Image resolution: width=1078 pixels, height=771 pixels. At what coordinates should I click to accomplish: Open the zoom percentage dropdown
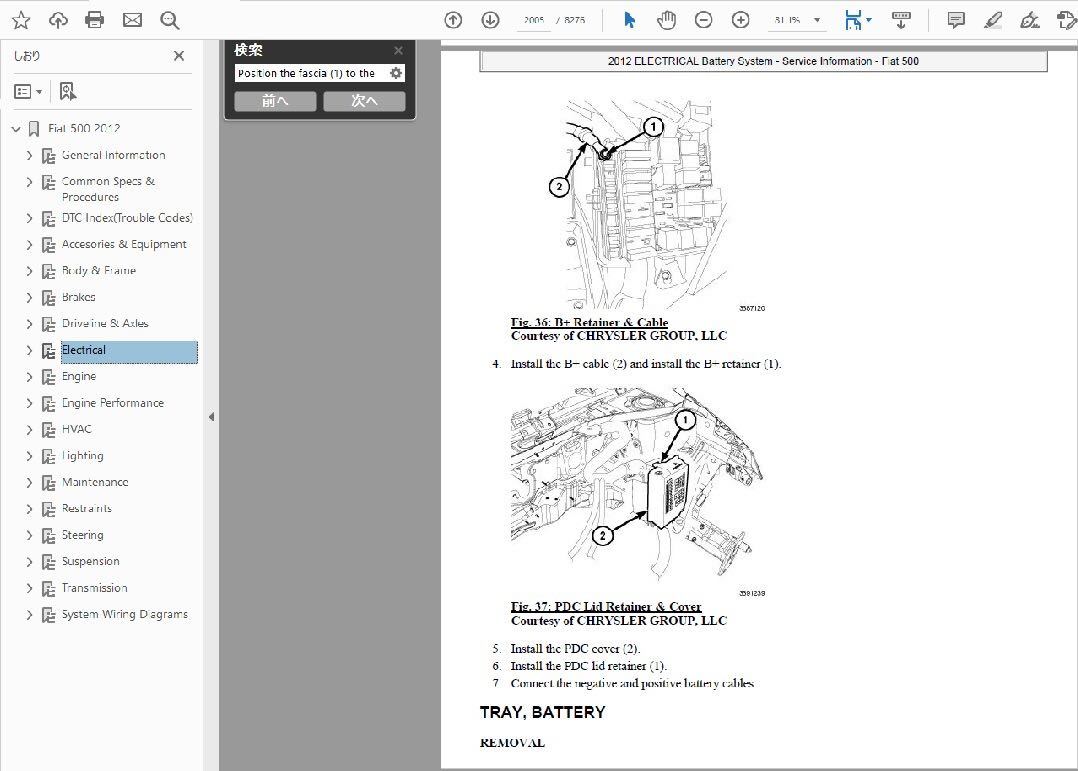[816, 19]
